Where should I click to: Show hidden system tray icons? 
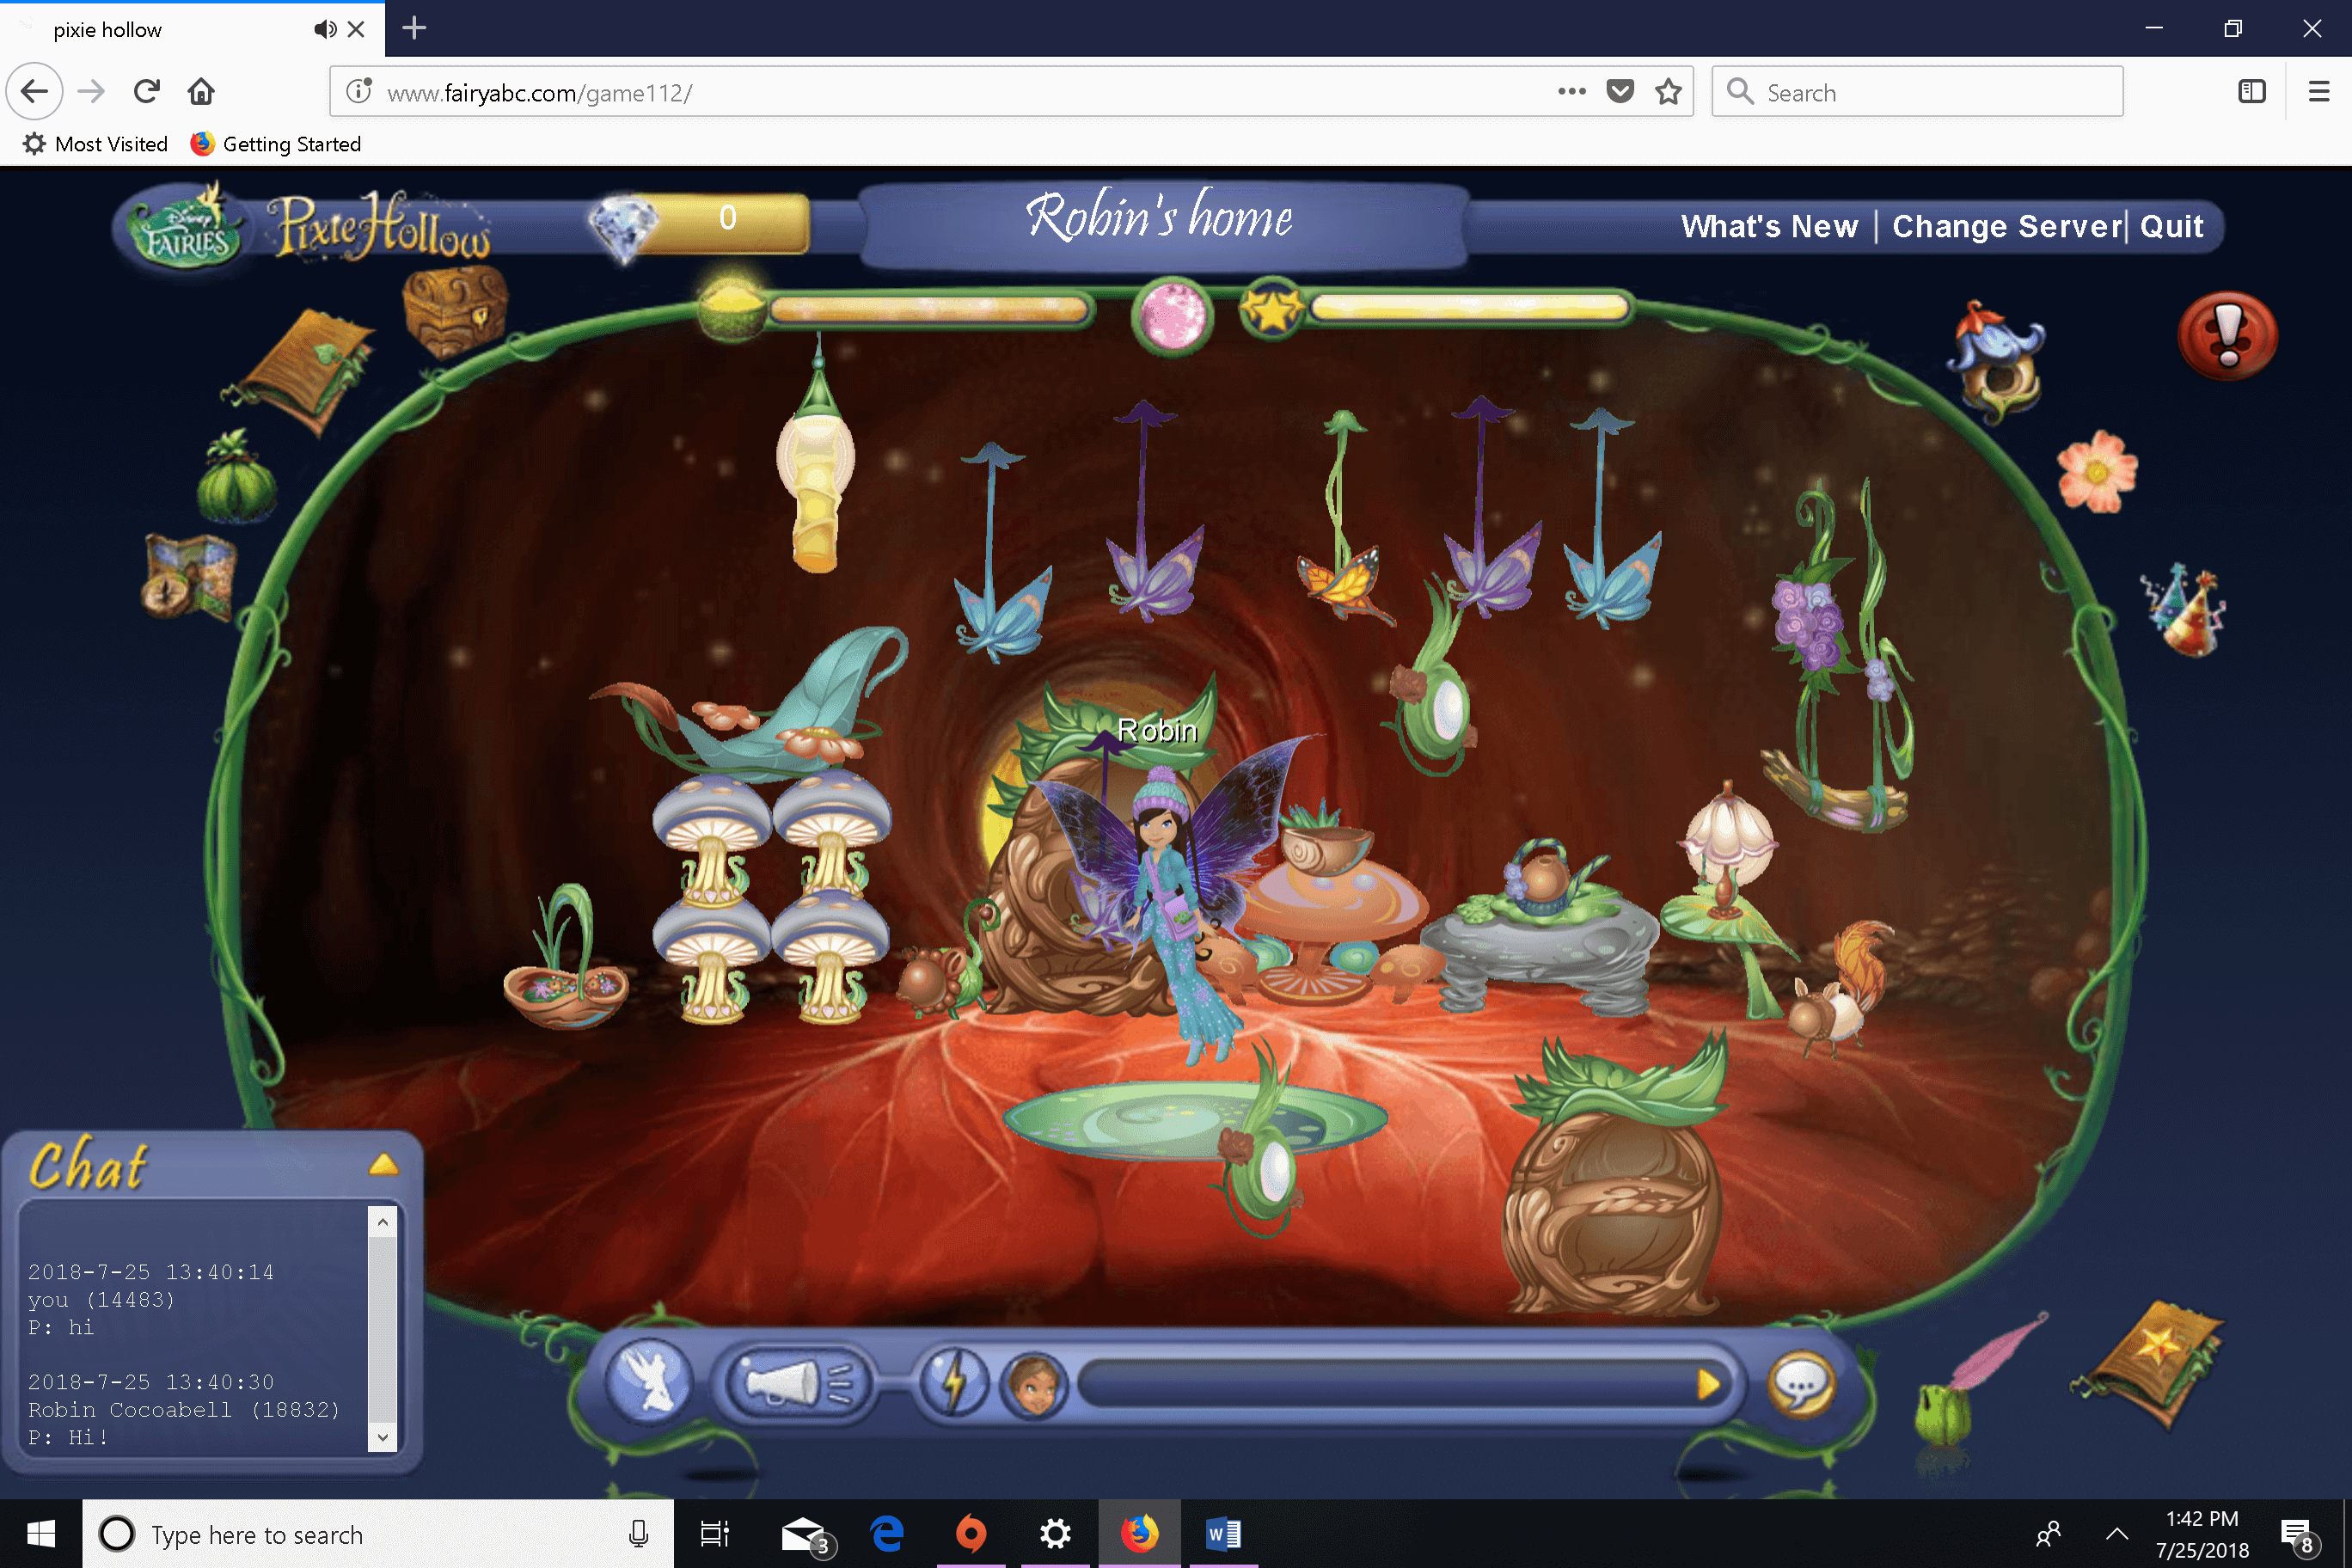tap(2116, 1533)
